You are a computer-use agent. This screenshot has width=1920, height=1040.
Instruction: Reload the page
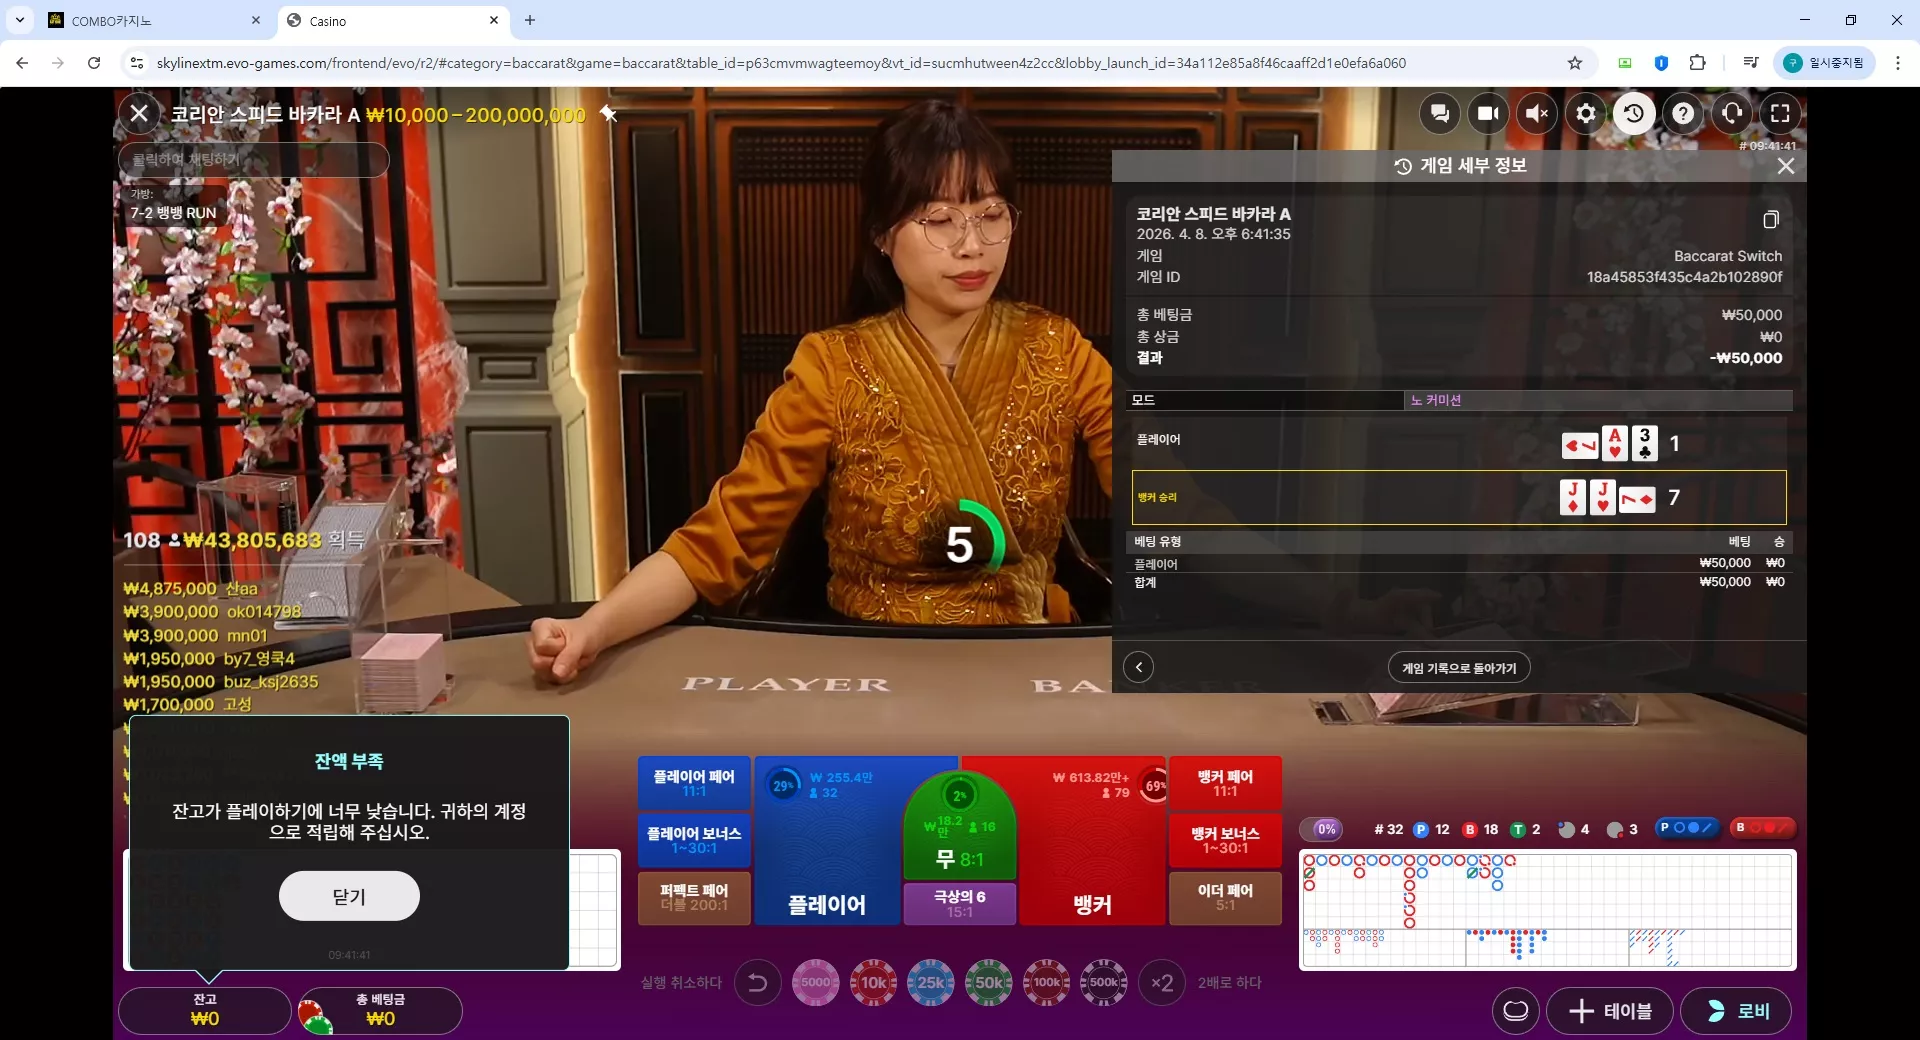coord(94,63)
